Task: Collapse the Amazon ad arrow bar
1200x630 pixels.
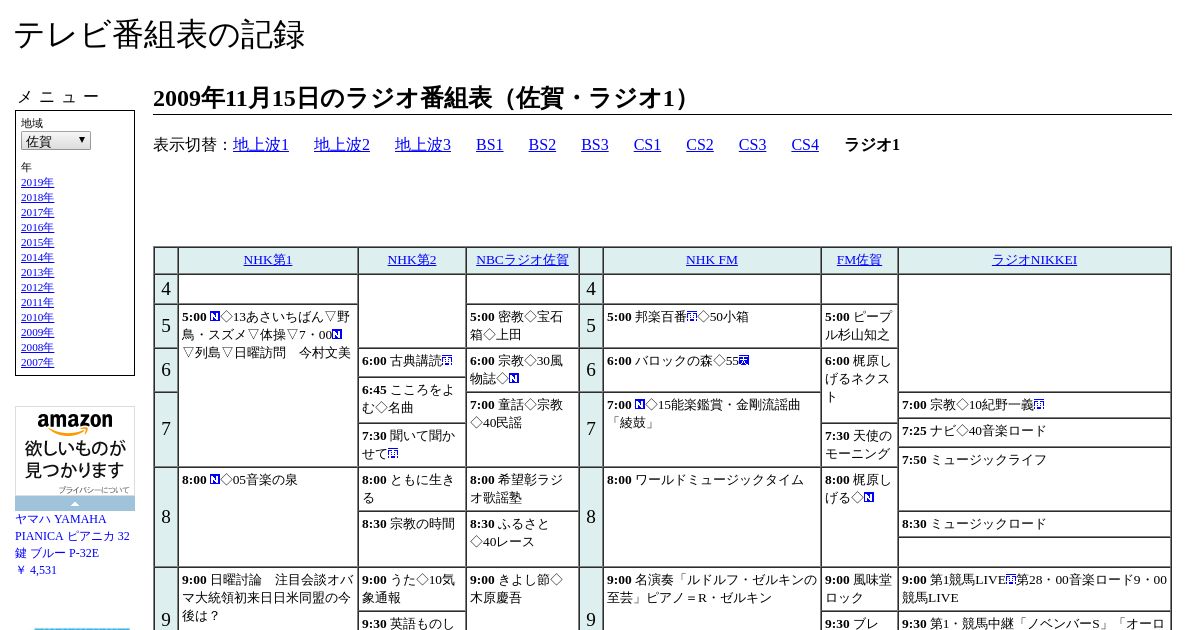Action: point(75,503)
